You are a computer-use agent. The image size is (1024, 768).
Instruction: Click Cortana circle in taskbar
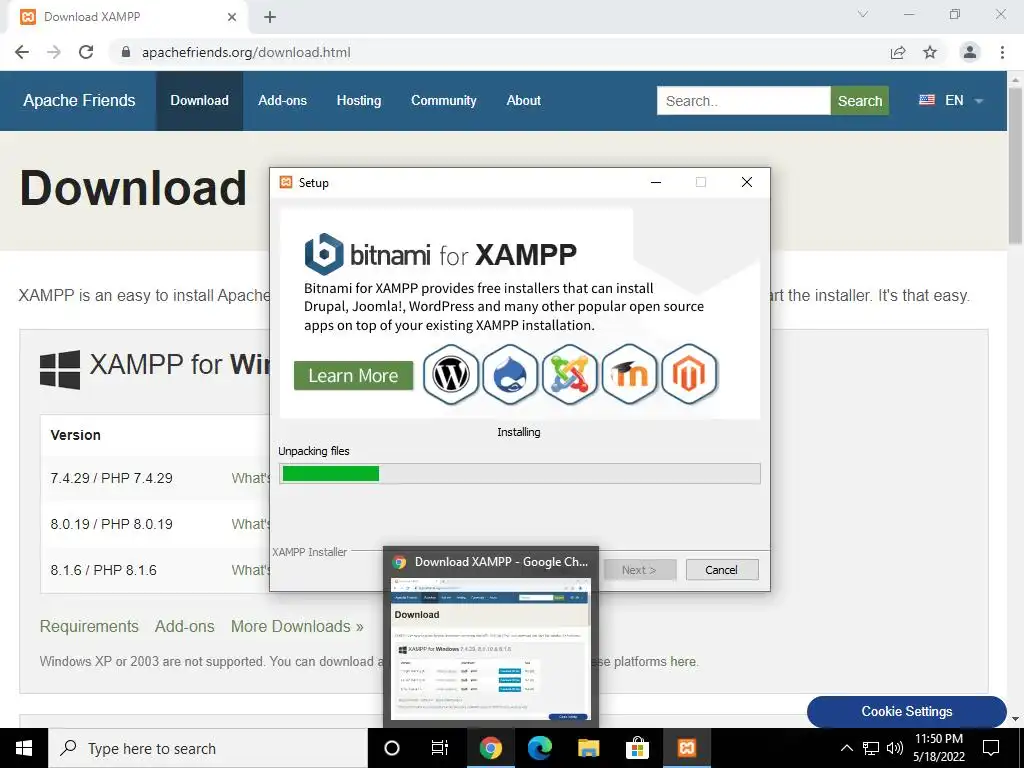pos(391,748)
